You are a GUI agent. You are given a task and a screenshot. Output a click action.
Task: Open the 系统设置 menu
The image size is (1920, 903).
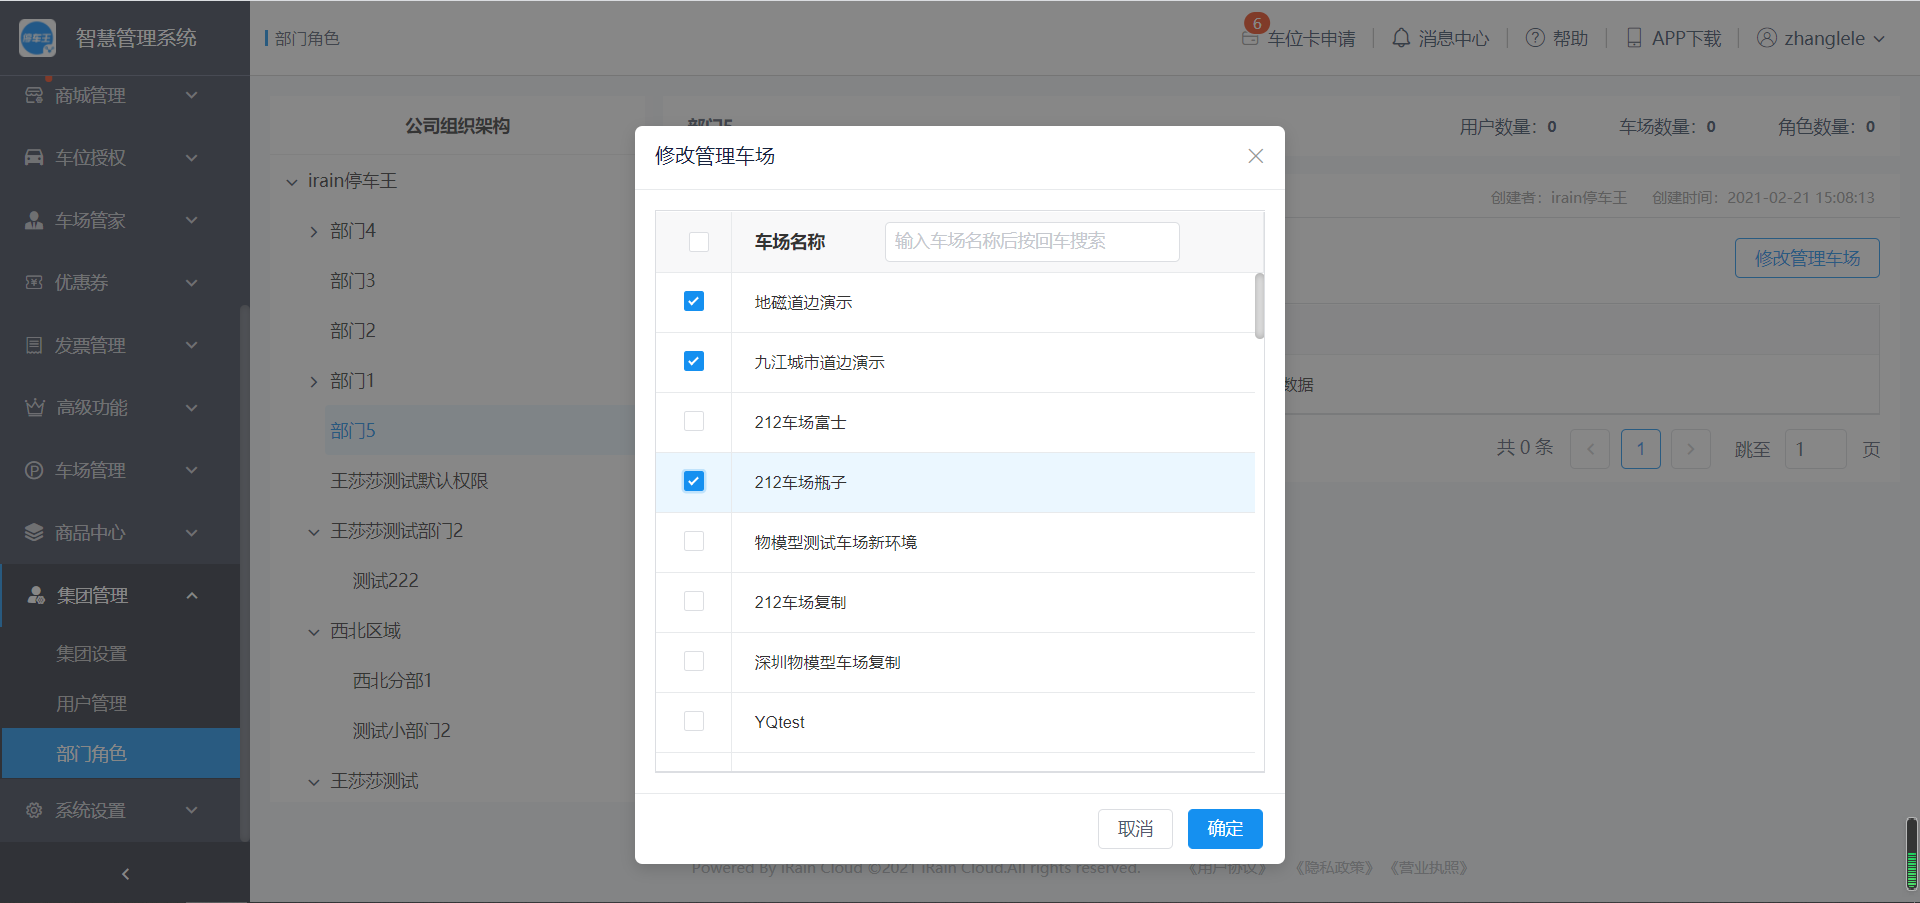point(120,810)
